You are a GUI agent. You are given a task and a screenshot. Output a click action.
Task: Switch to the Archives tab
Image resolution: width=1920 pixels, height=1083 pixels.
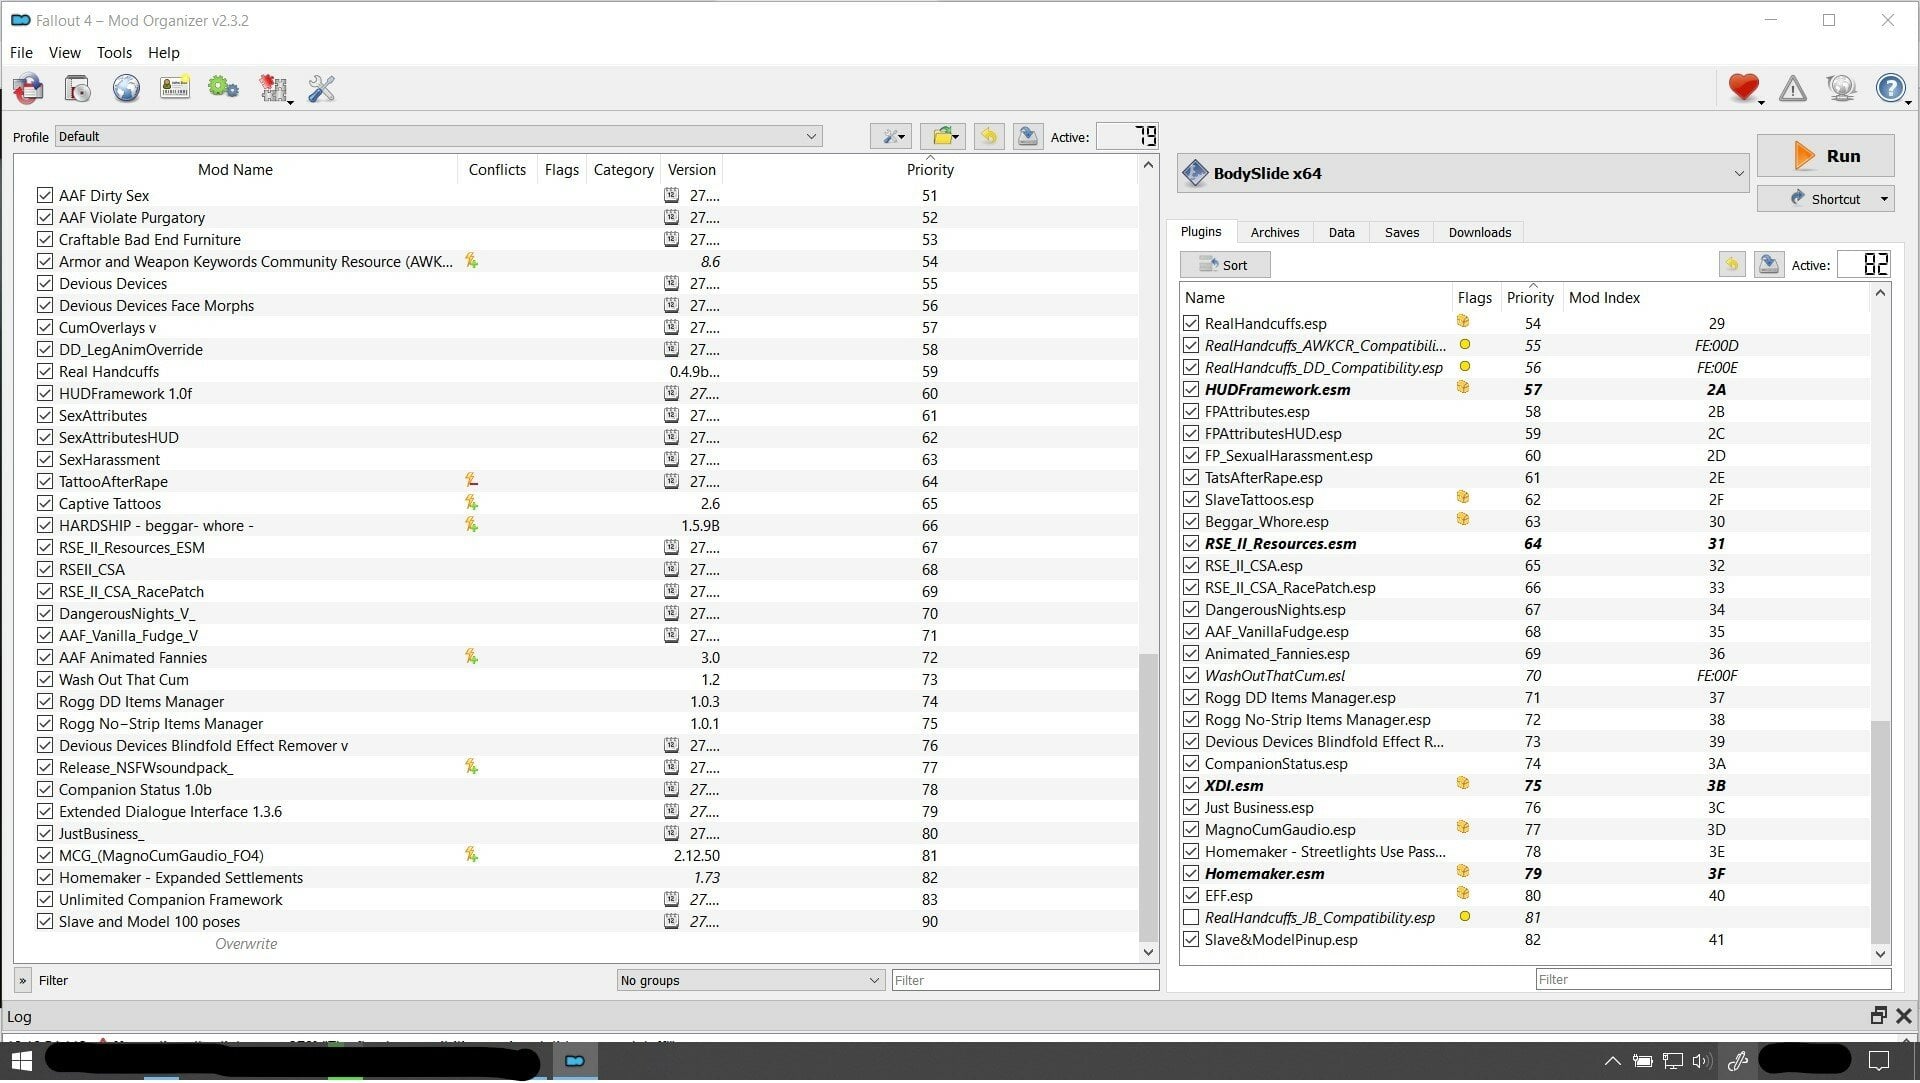click(1275, 232)
